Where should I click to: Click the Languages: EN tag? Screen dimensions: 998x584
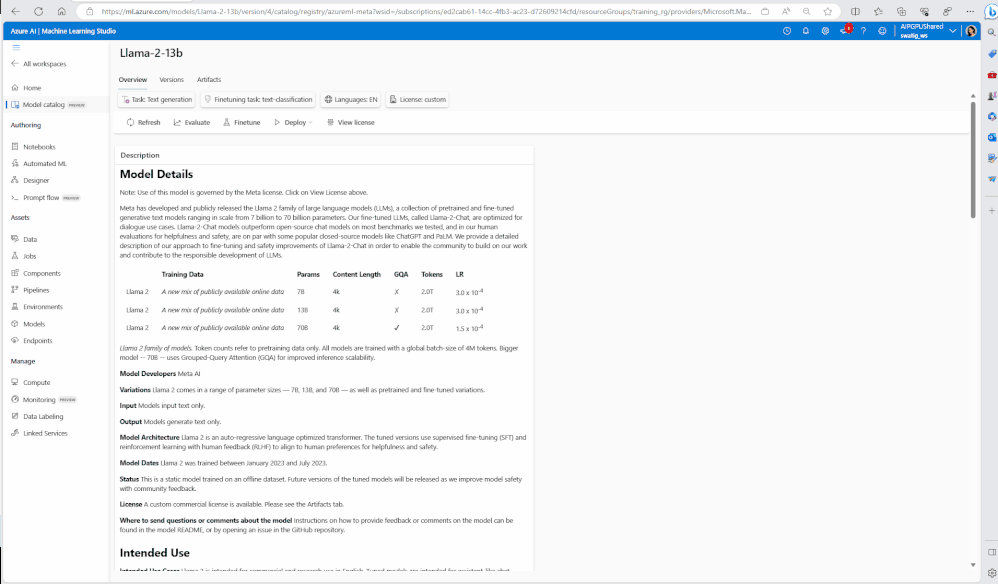click(x=351, y=99)
